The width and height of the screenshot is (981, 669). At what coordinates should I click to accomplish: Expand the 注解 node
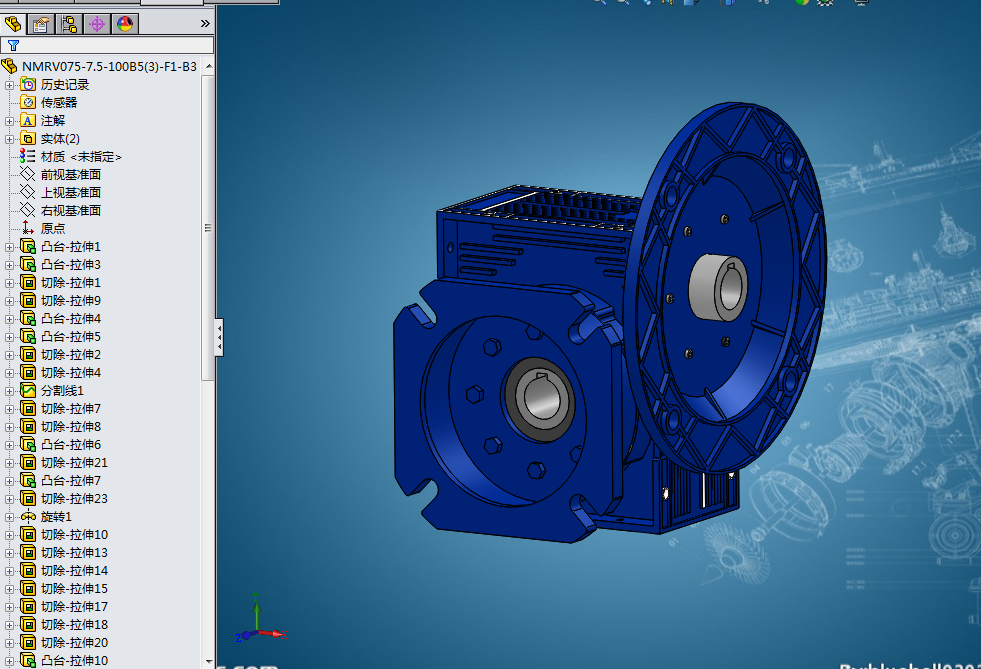pyautogui.click(x=9, y=121)
